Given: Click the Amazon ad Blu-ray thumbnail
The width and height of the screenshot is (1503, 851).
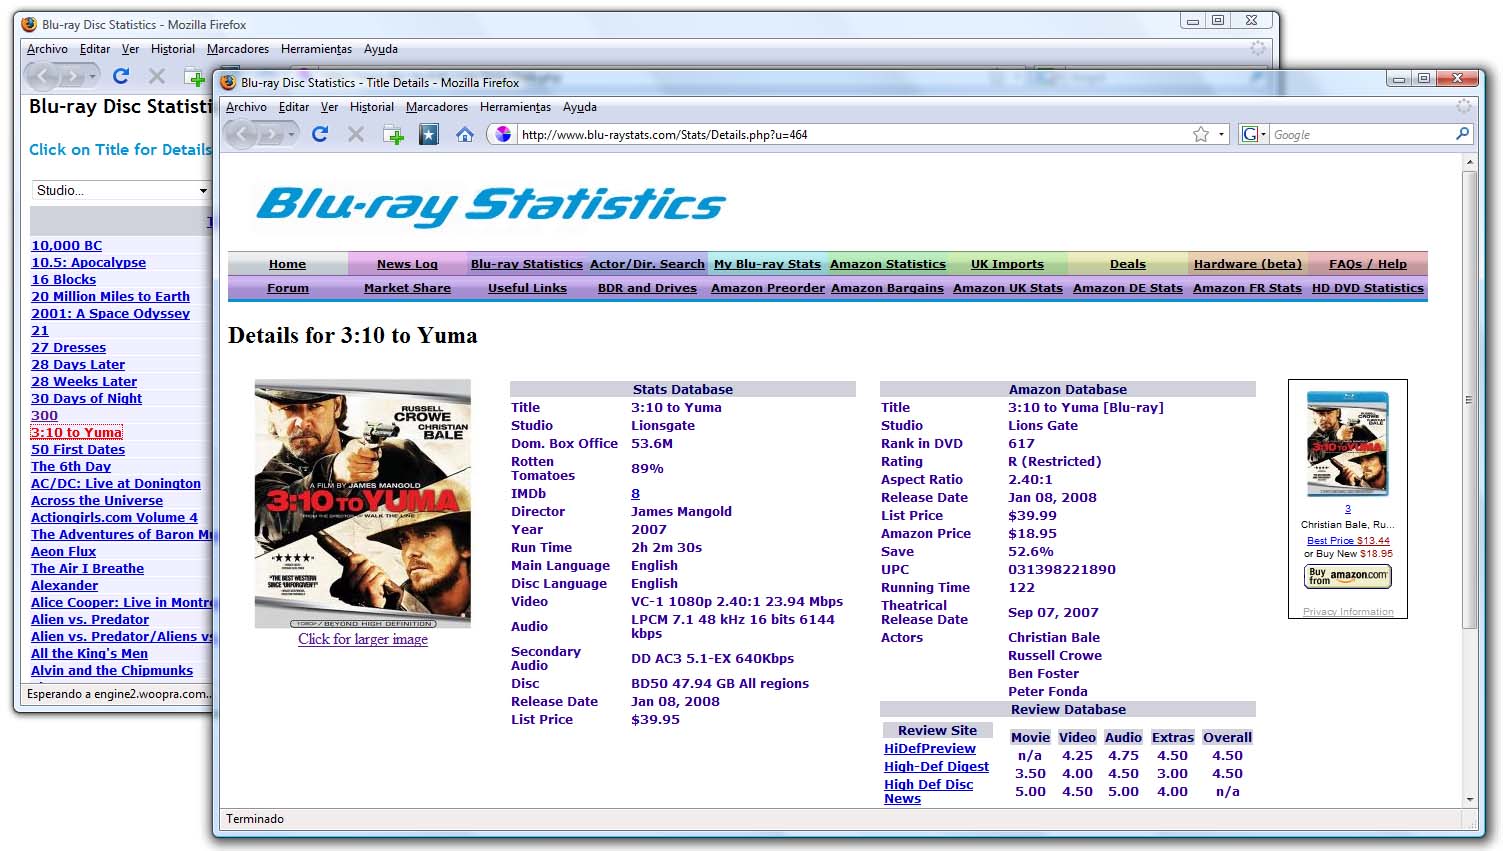Looking at the screenshot, I should tap(1348, 443).
